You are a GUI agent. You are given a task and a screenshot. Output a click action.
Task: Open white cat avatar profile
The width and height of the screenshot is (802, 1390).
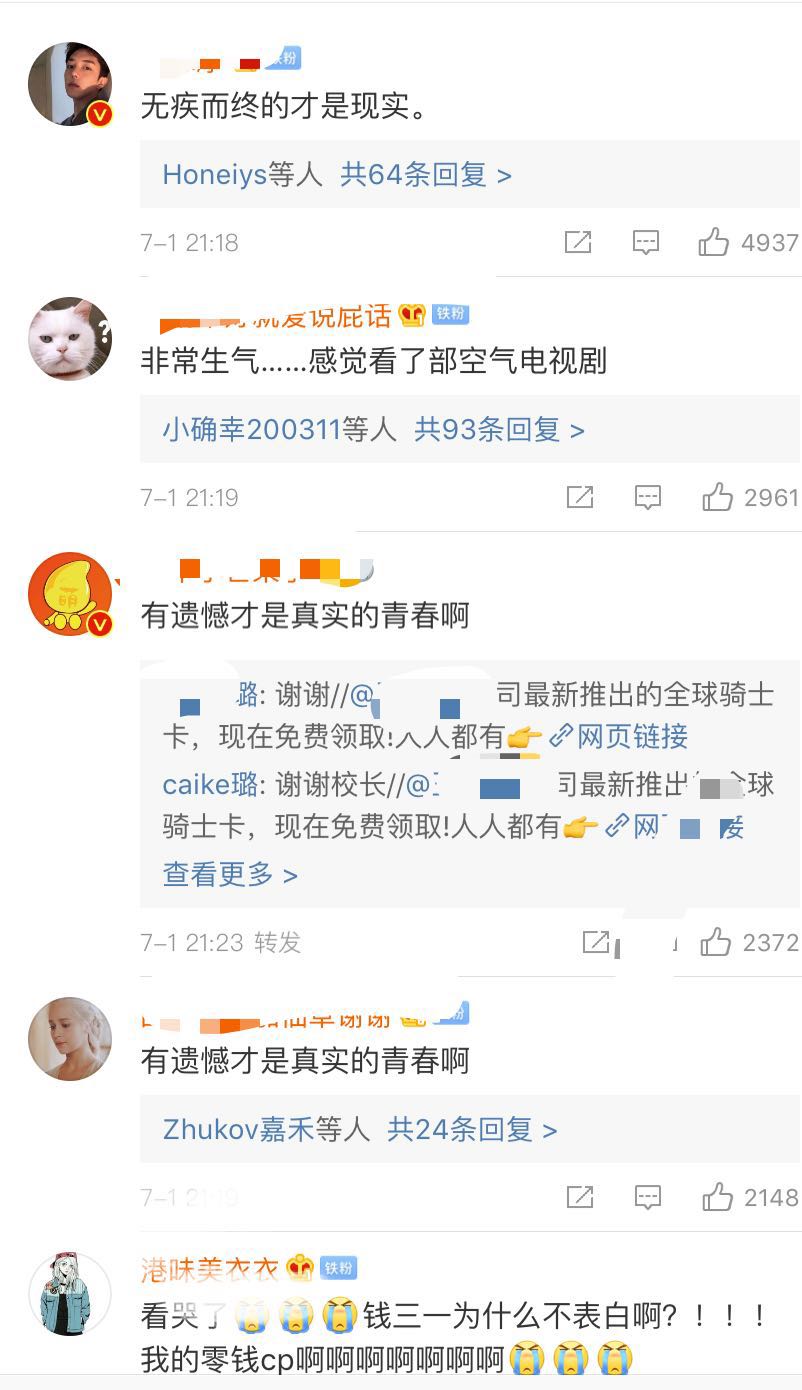coord(70,339)
